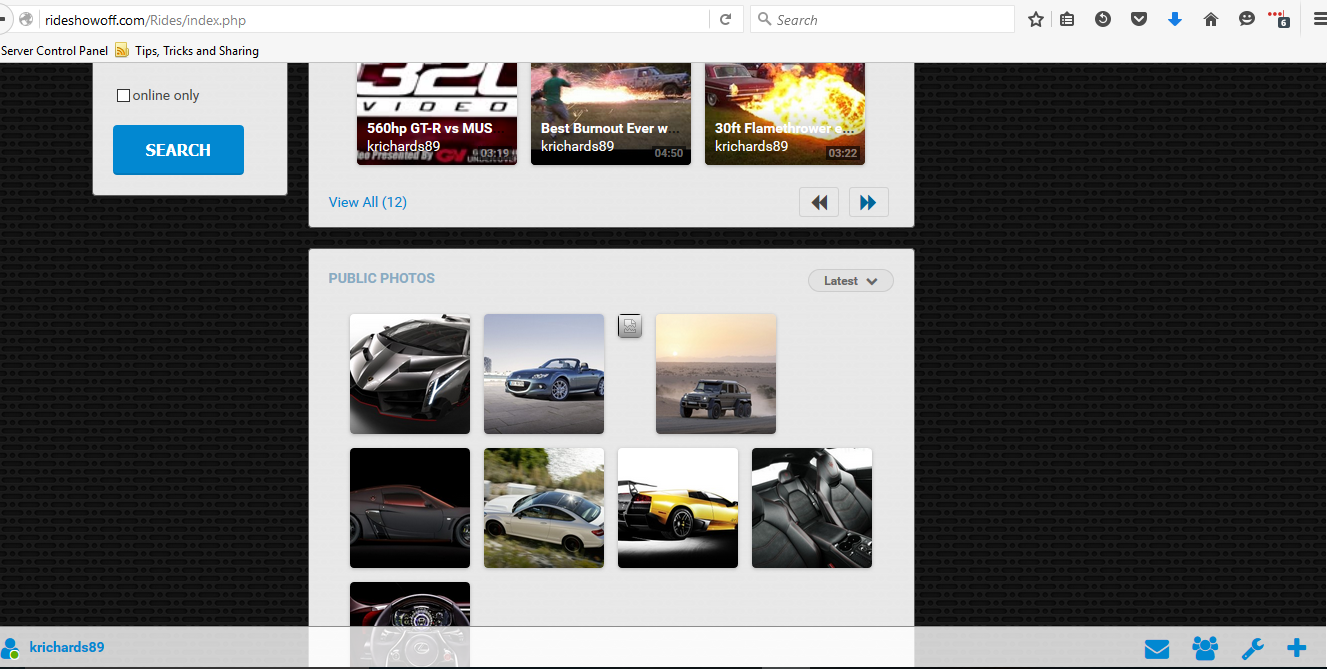Enable the online only checkbox
The image size is (1327, 669).
coord(124,96)
